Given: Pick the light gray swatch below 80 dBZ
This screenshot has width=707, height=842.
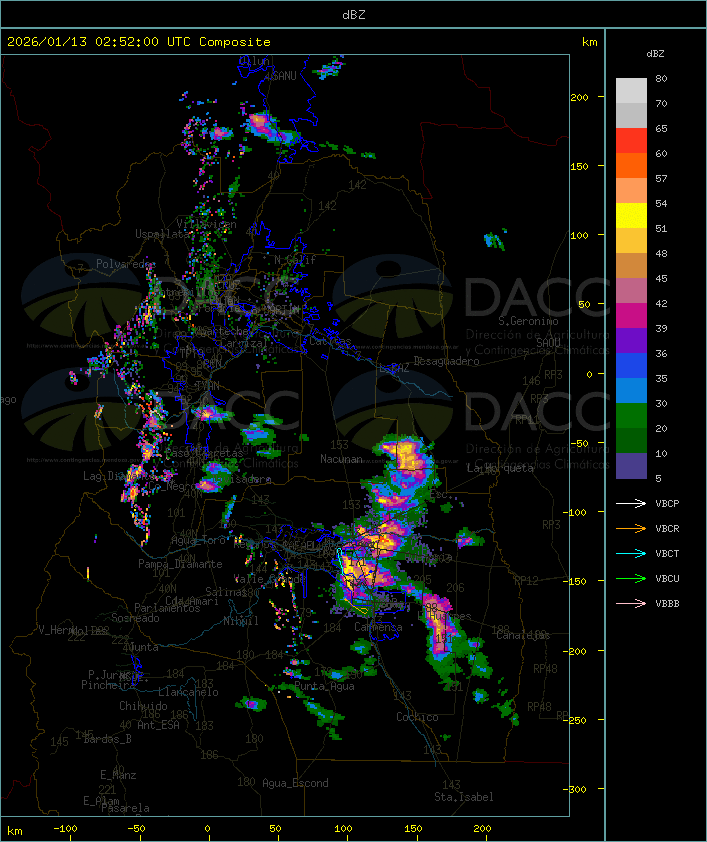Looking at the screenshot, I should coord(631,91).
